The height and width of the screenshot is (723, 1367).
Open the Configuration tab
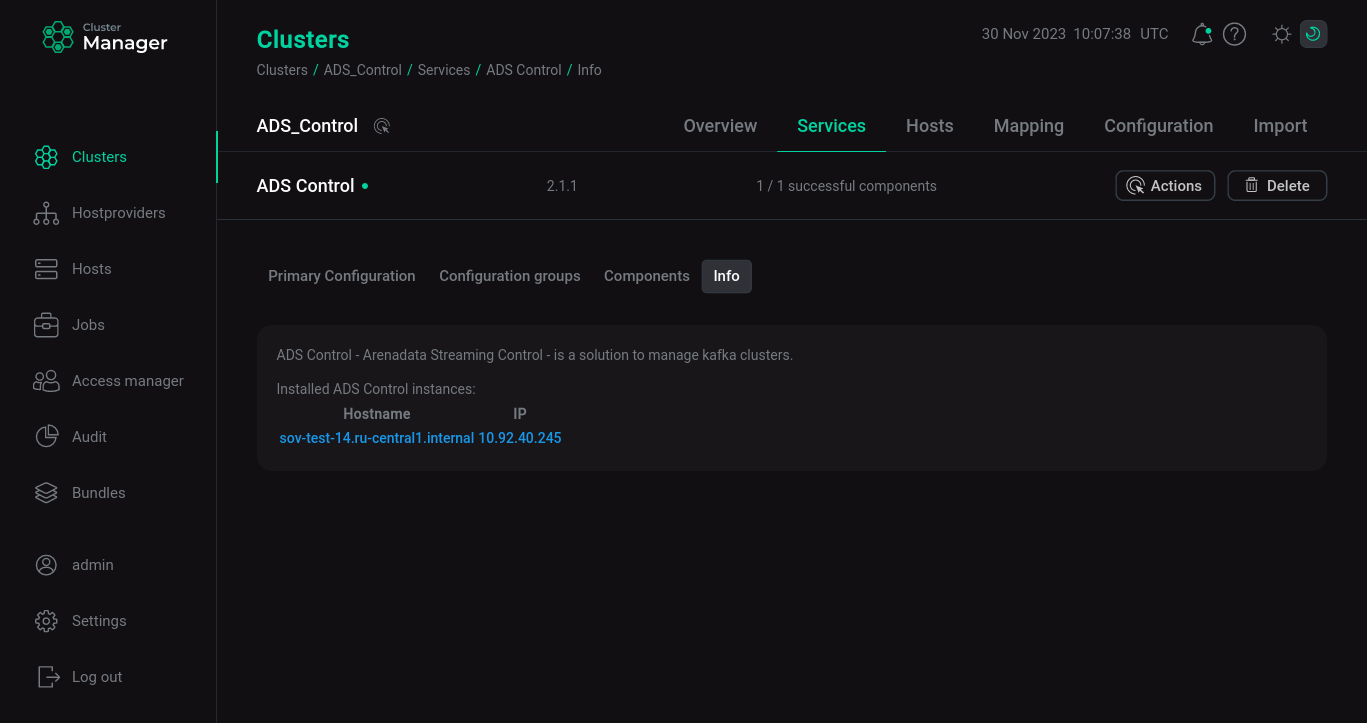tap(1158, 126)
